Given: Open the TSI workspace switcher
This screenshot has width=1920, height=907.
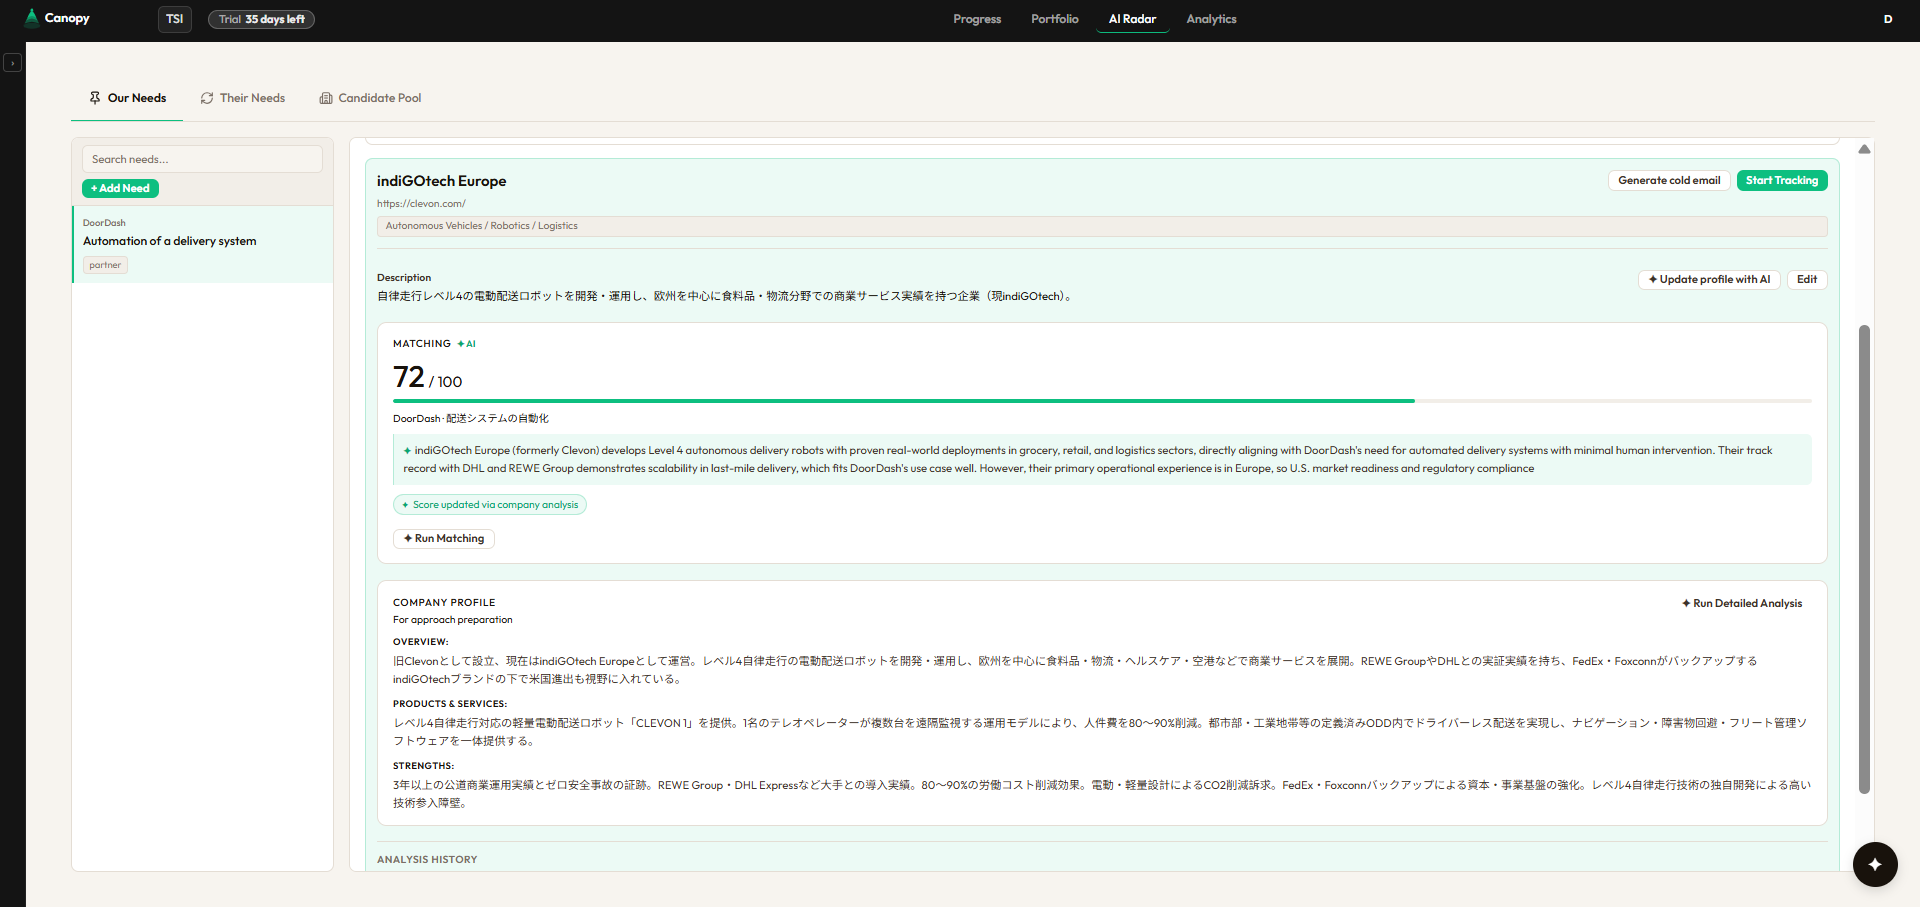Looking at the screenshot, I should pos(175,19).
